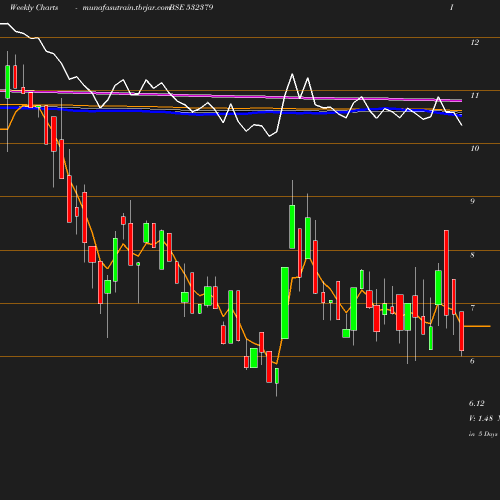Image resolution: width=500 pixels, height=500 pixels.
Task: Click the 'Weekly Charts' title text
Action: pos(34,7)
